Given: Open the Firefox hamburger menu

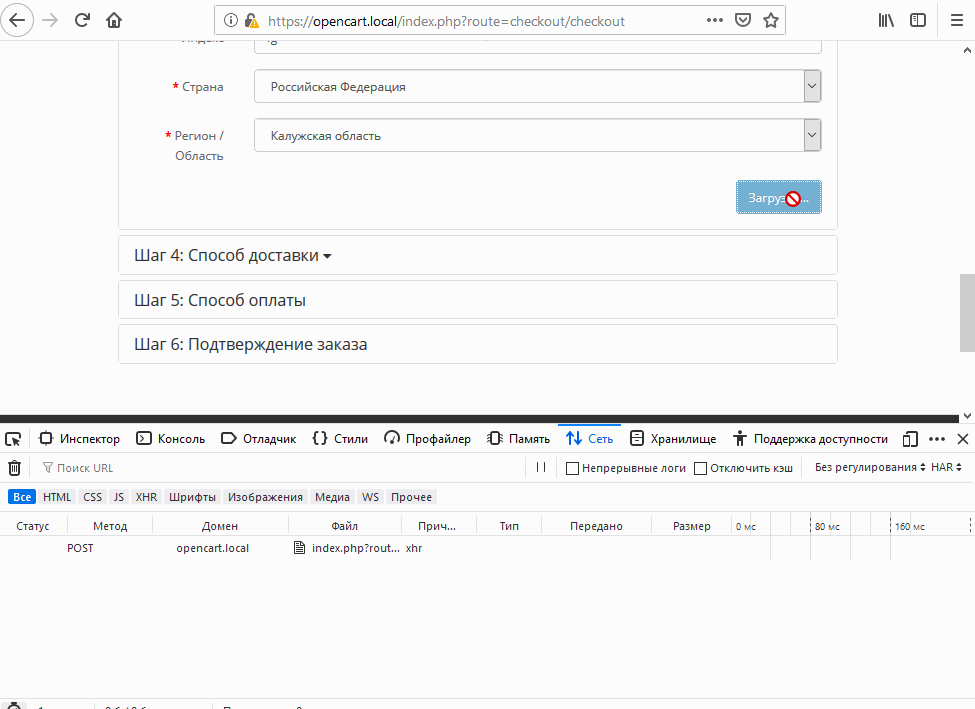Looking at the screenshot, I should coord(957,21).
